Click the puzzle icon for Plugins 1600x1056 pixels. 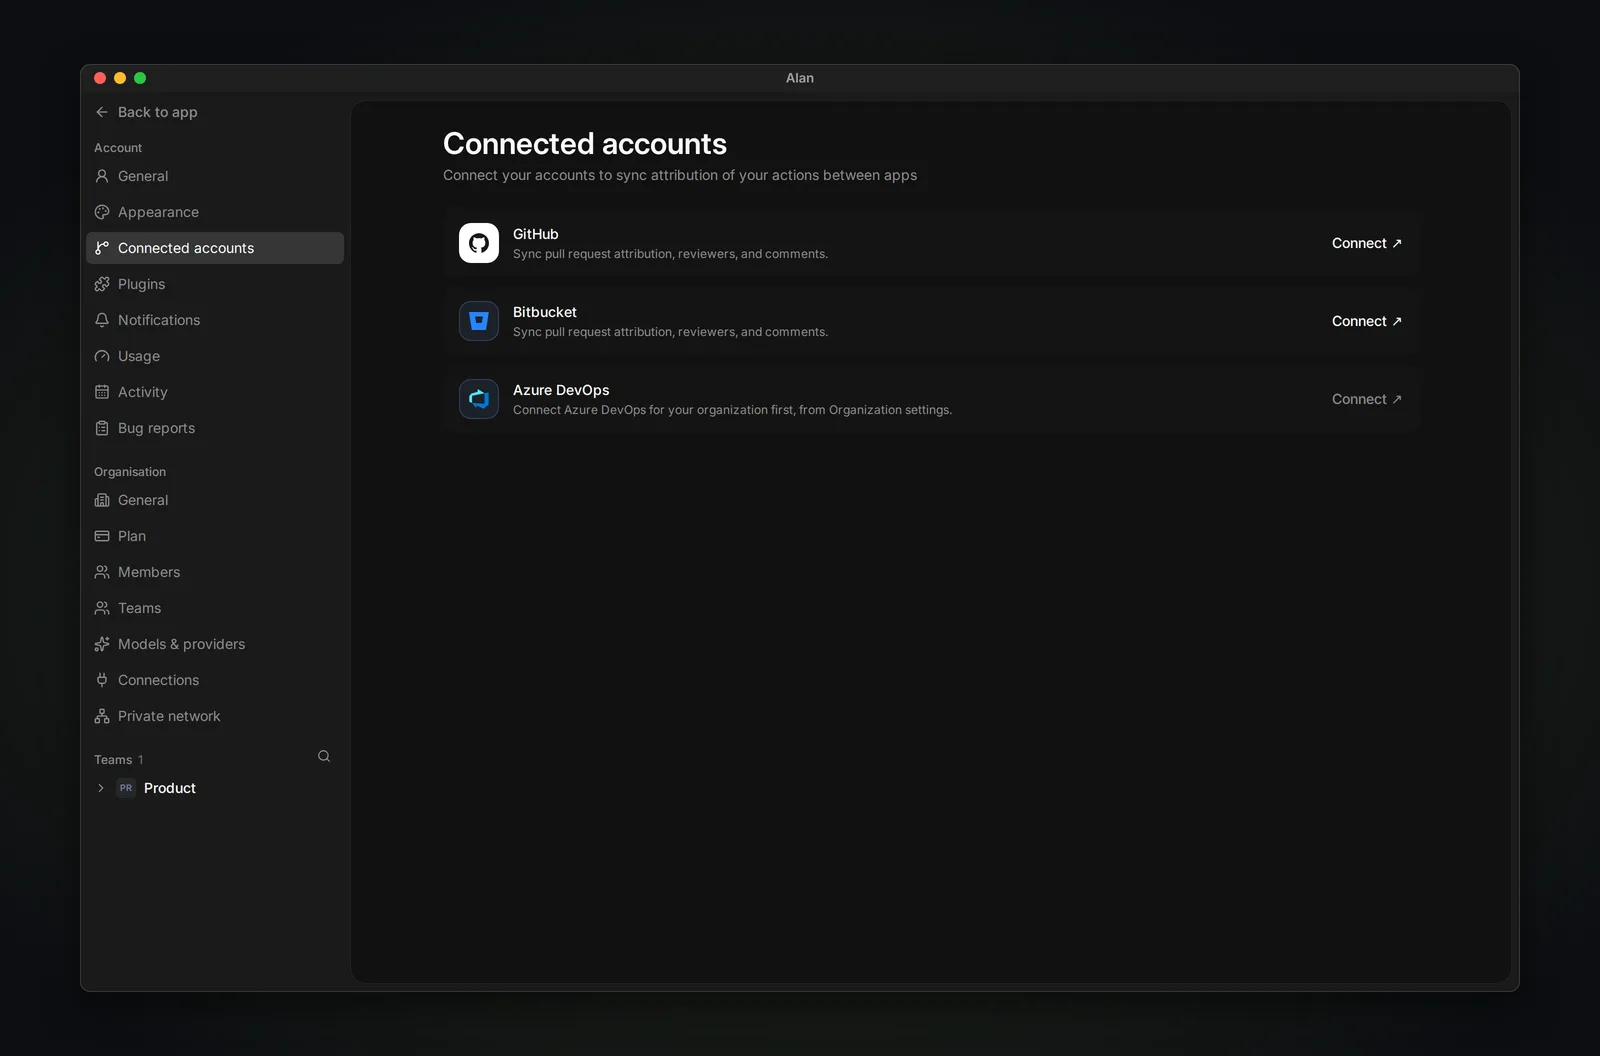tap(102, 284)
